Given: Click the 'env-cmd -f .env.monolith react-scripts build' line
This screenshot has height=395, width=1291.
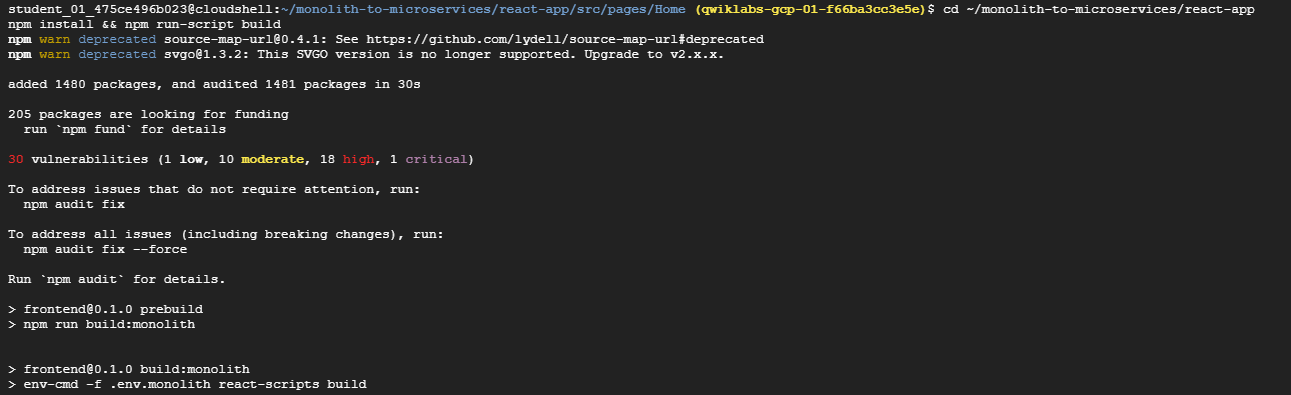Looking at the screenshot, I should (187, 384).
